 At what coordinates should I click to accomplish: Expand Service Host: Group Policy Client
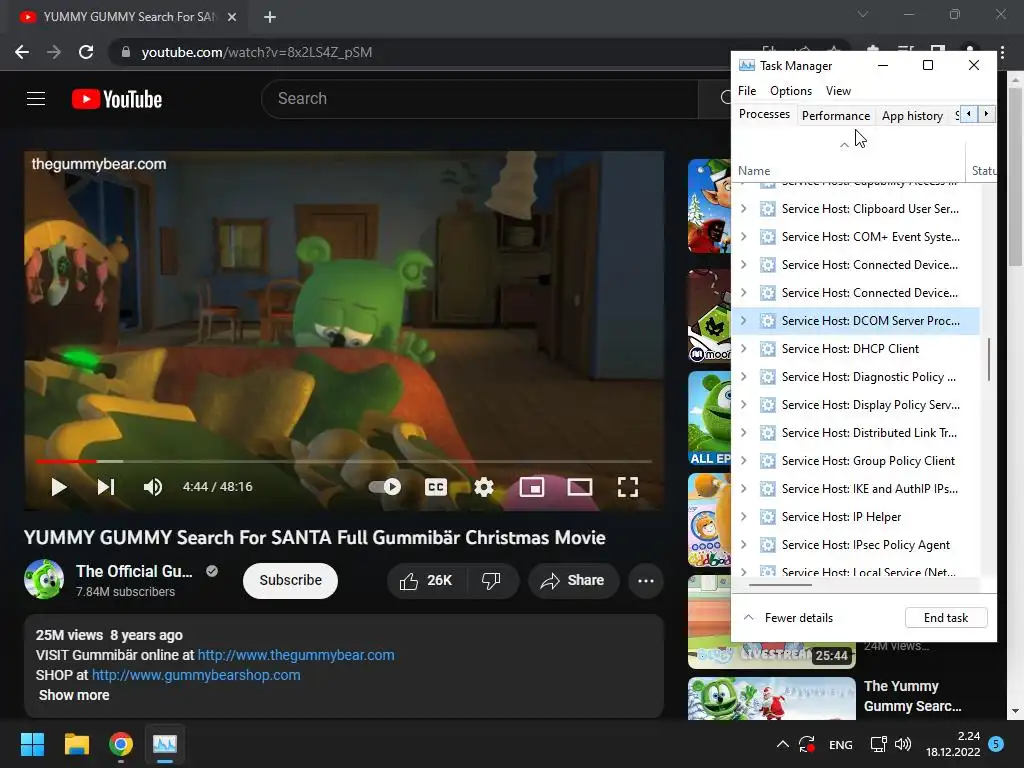pyautogui.click(x=743, y=461)
